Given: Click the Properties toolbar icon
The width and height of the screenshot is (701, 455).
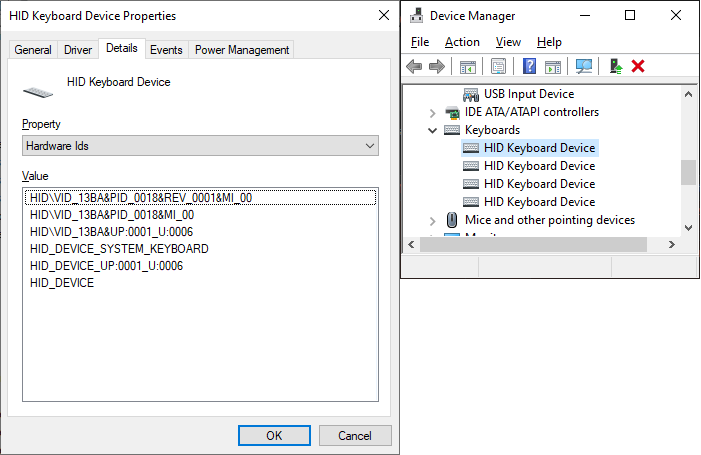Looking at the screenshot, I should click(x=498, y=66).
